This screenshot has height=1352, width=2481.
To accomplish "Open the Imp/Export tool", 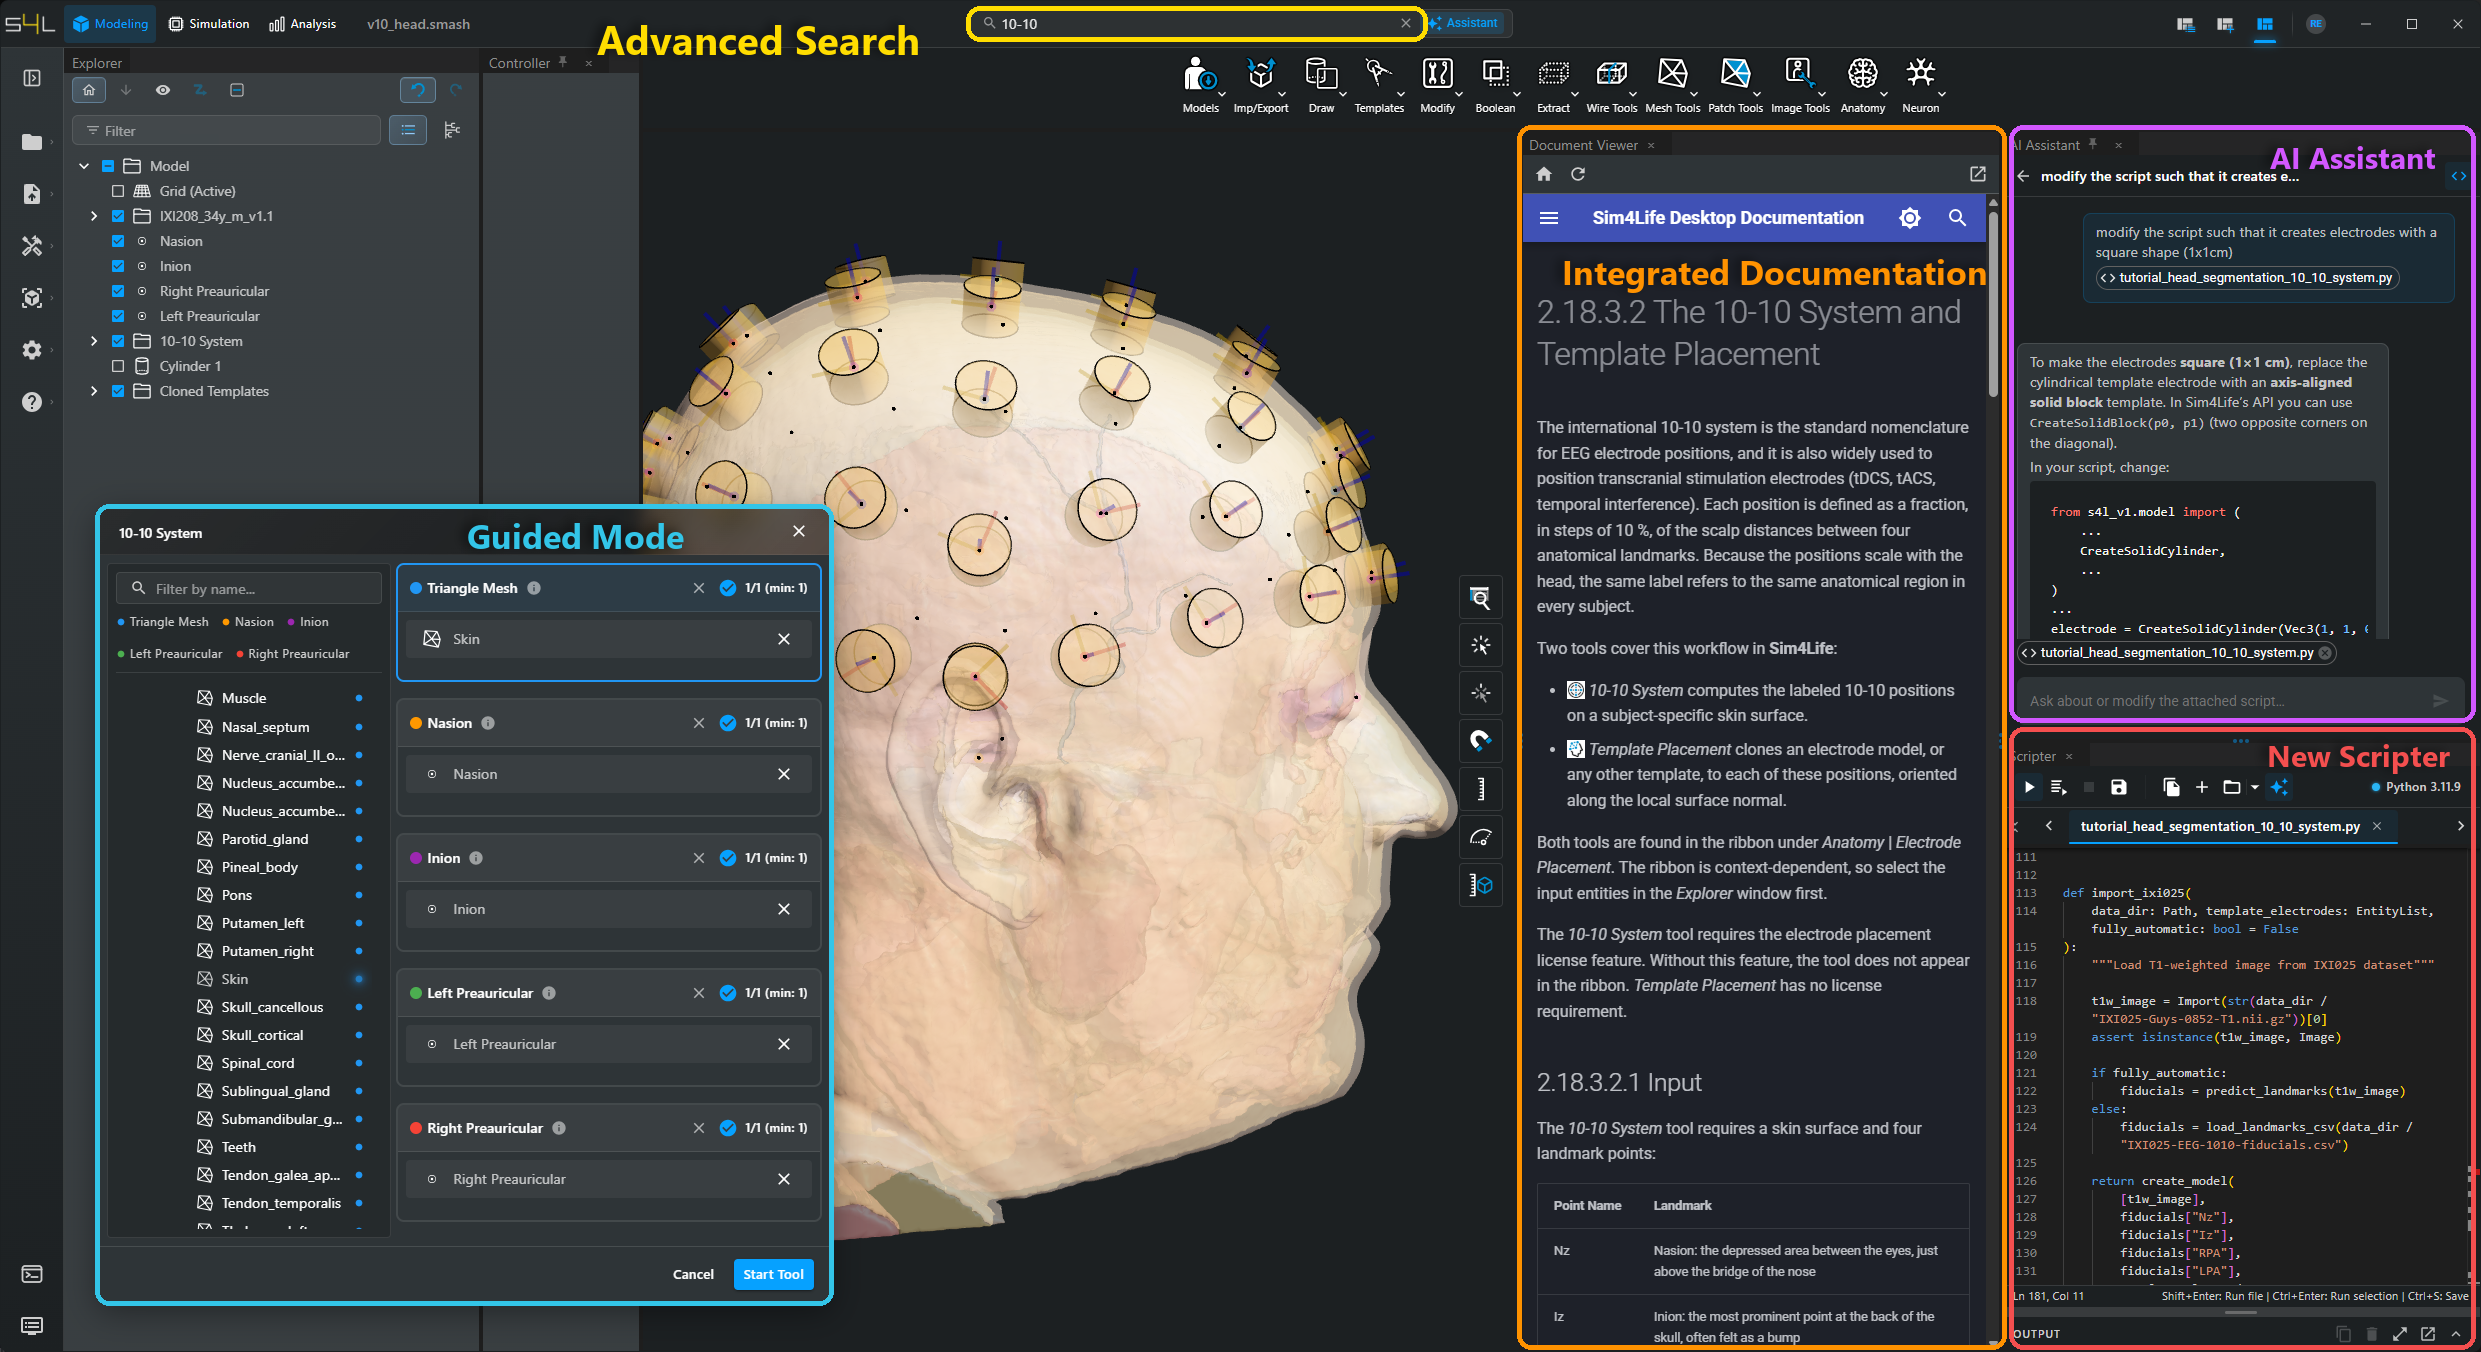I will point(1261,84).
